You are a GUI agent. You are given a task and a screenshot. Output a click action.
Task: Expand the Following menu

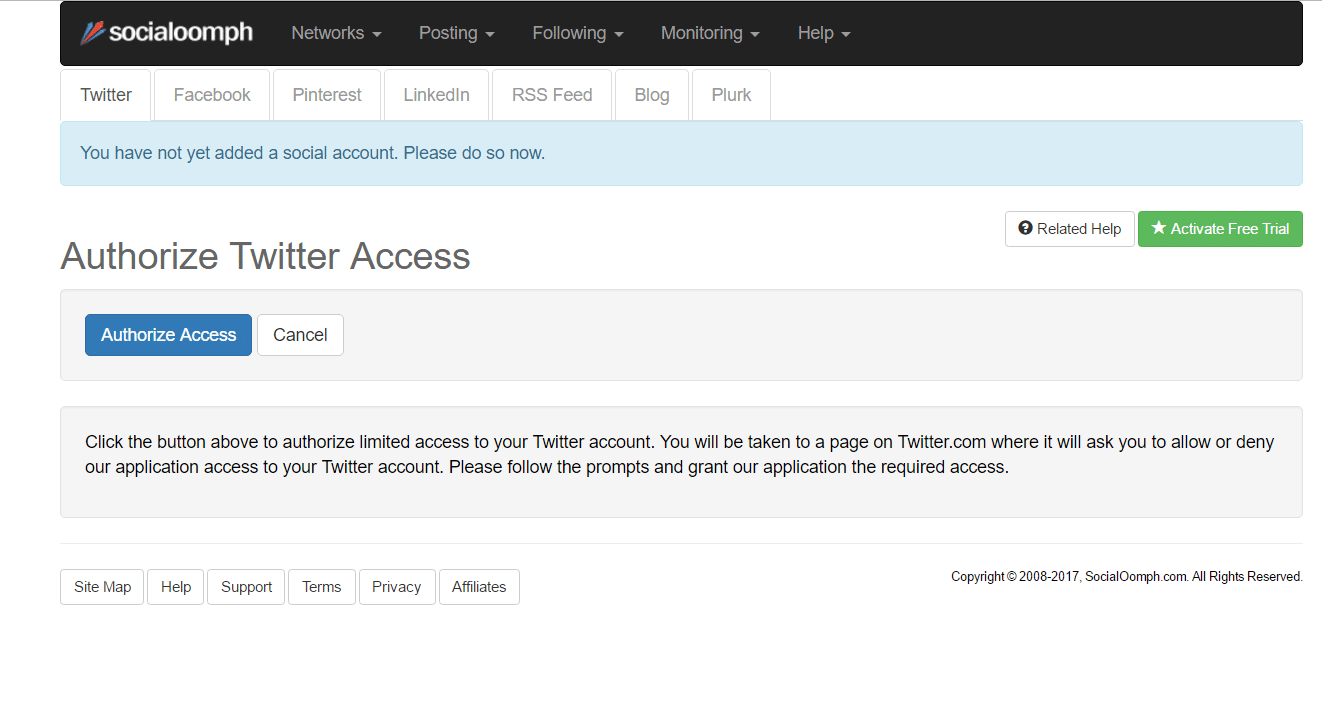(x=578, y=33)
